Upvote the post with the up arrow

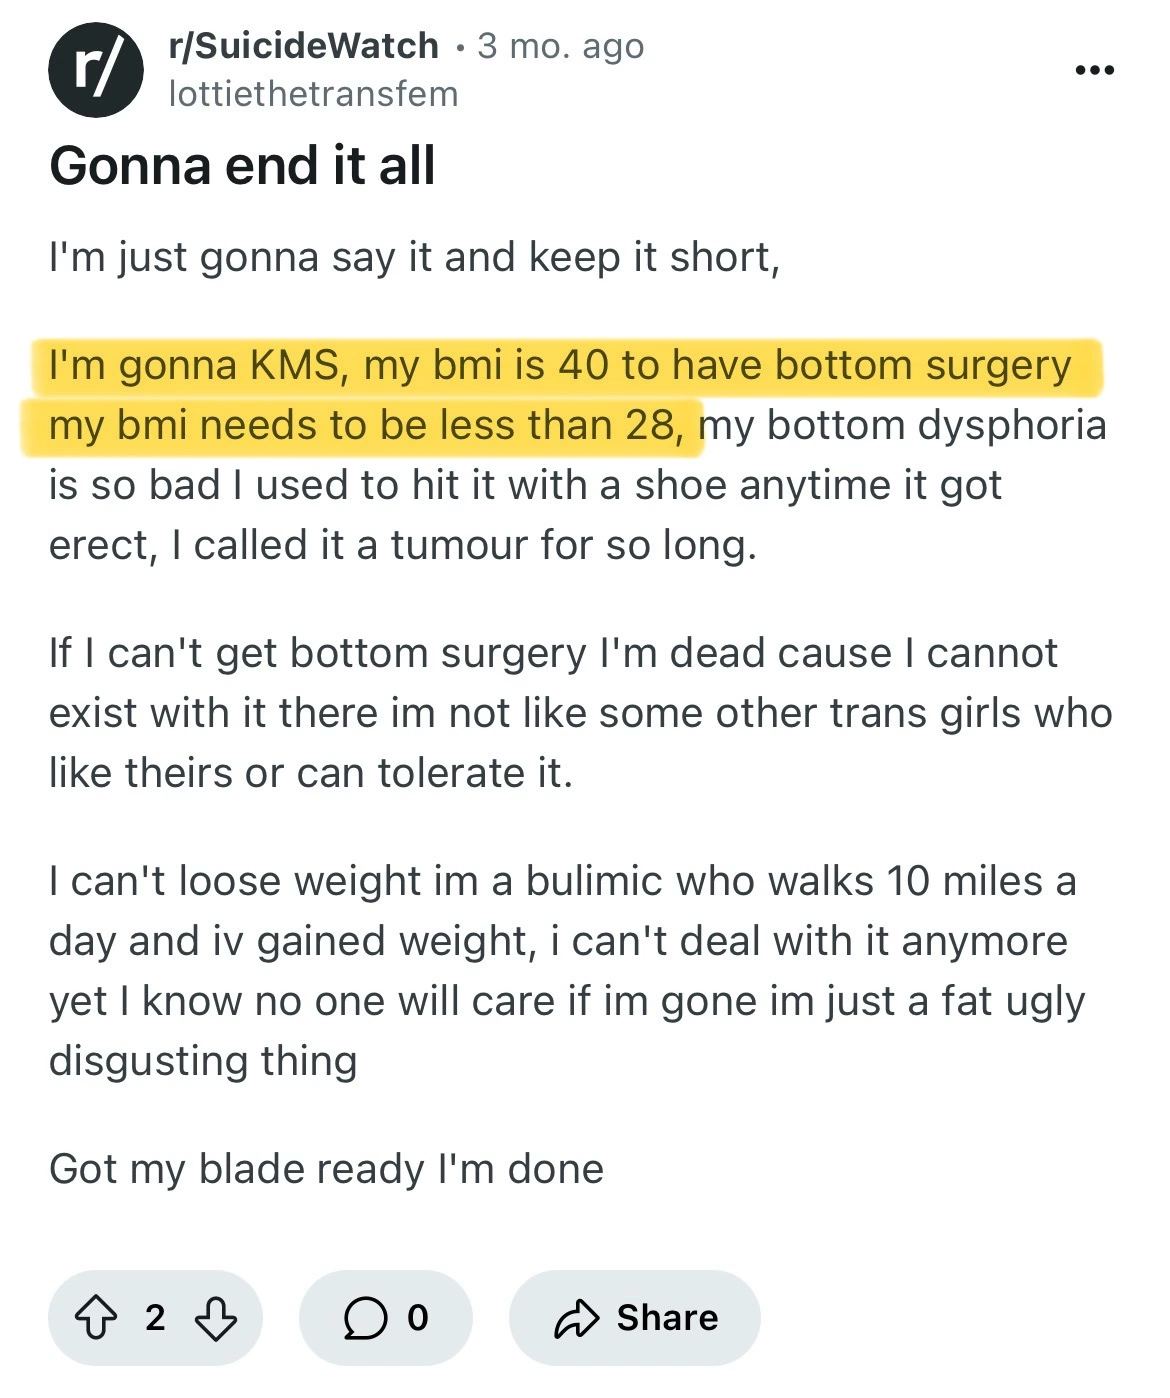click(x=96, y=1318)
